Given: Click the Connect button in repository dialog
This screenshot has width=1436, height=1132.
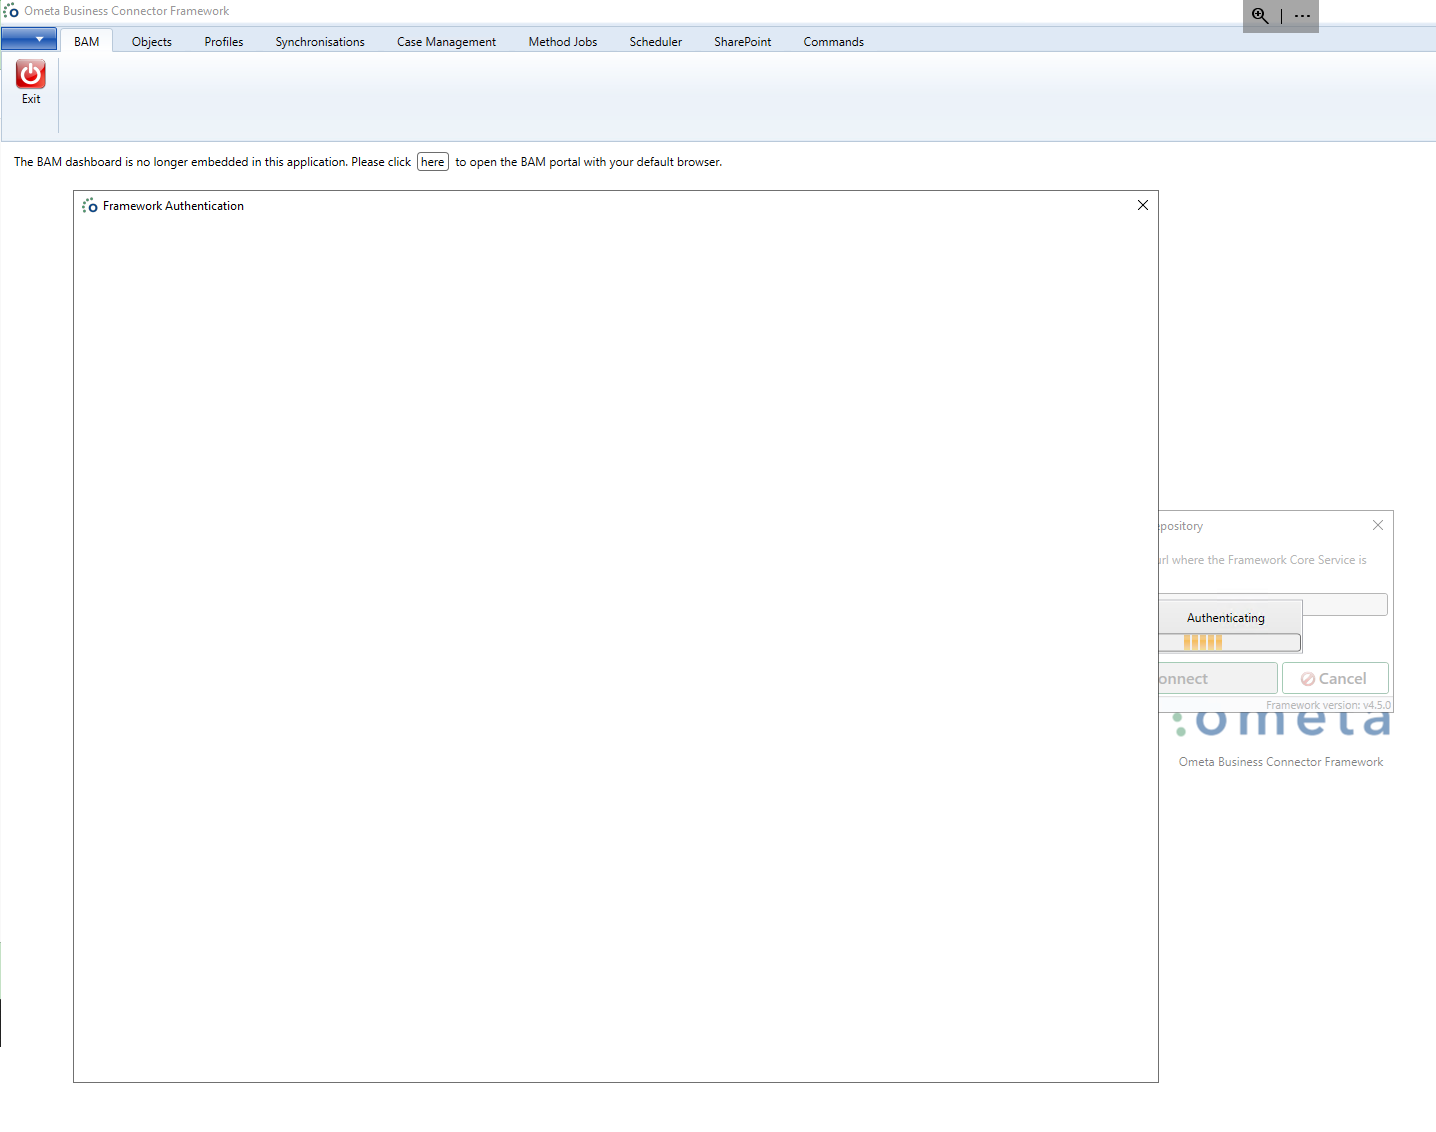Looking at the screenshot, I should tap(1218, 678).
